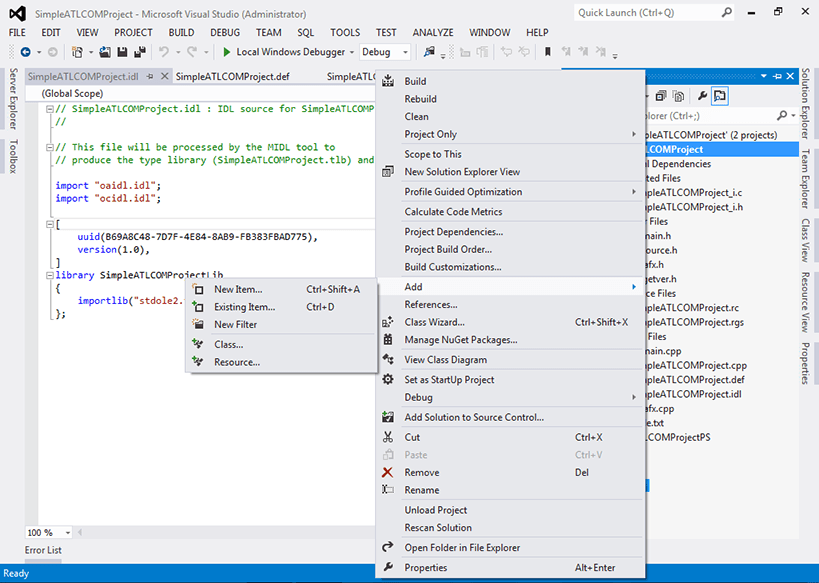Click the Collapse All icon in Solution Explorer
This screenshot has height=583, width=819.
point(661,95)
